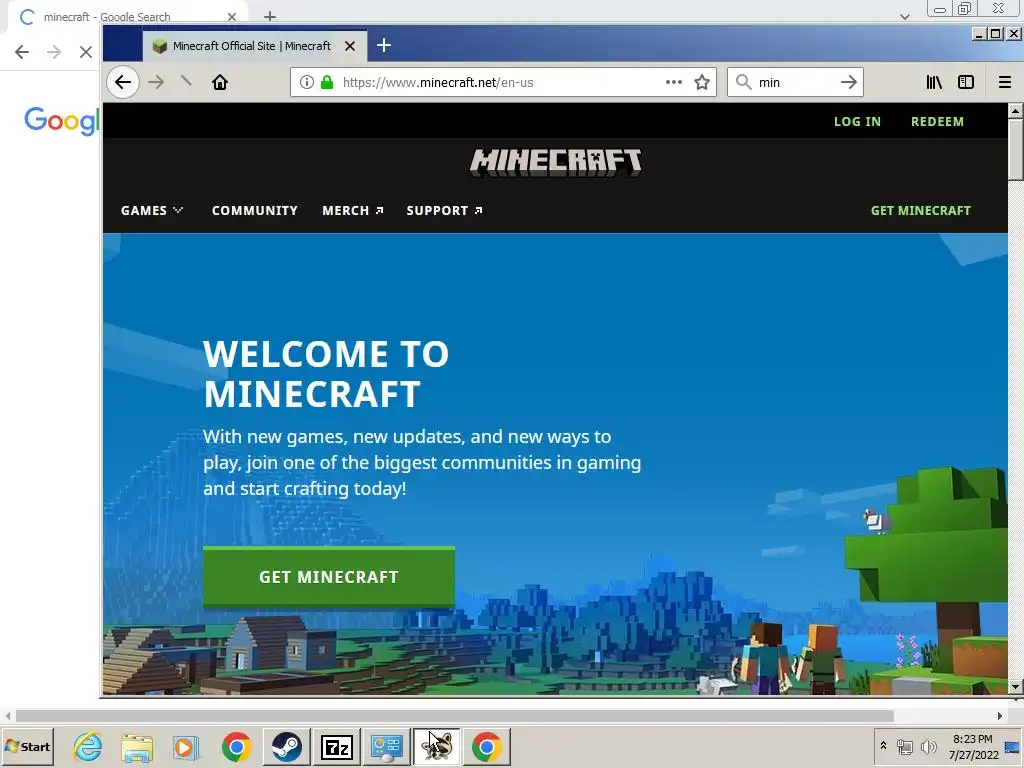Screen dimensions: 1024x768
Task: Click WELCOME TO MINECRAFT heading
Action: pos(326,374)
